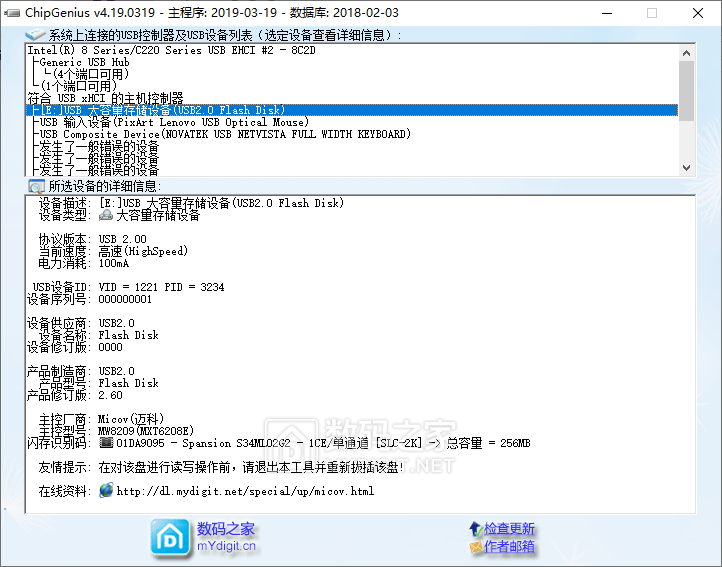
Task: Click the magnifier icon beside detail info header
Action: click(36, 186)
